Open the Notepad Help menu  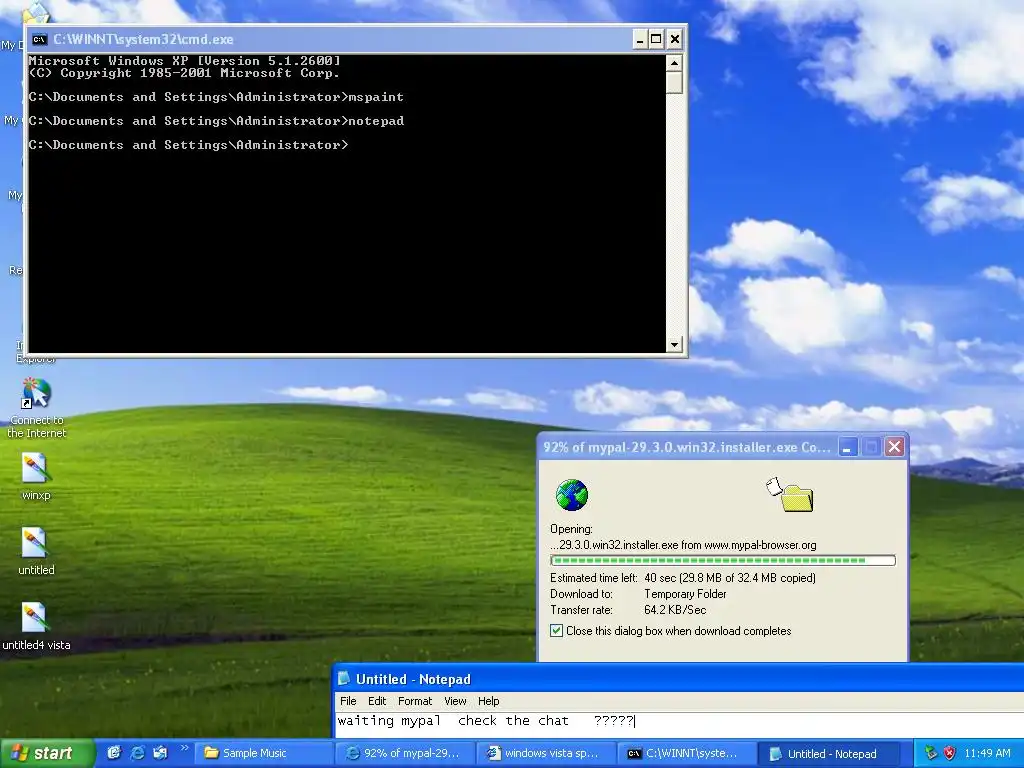(488, 701)
